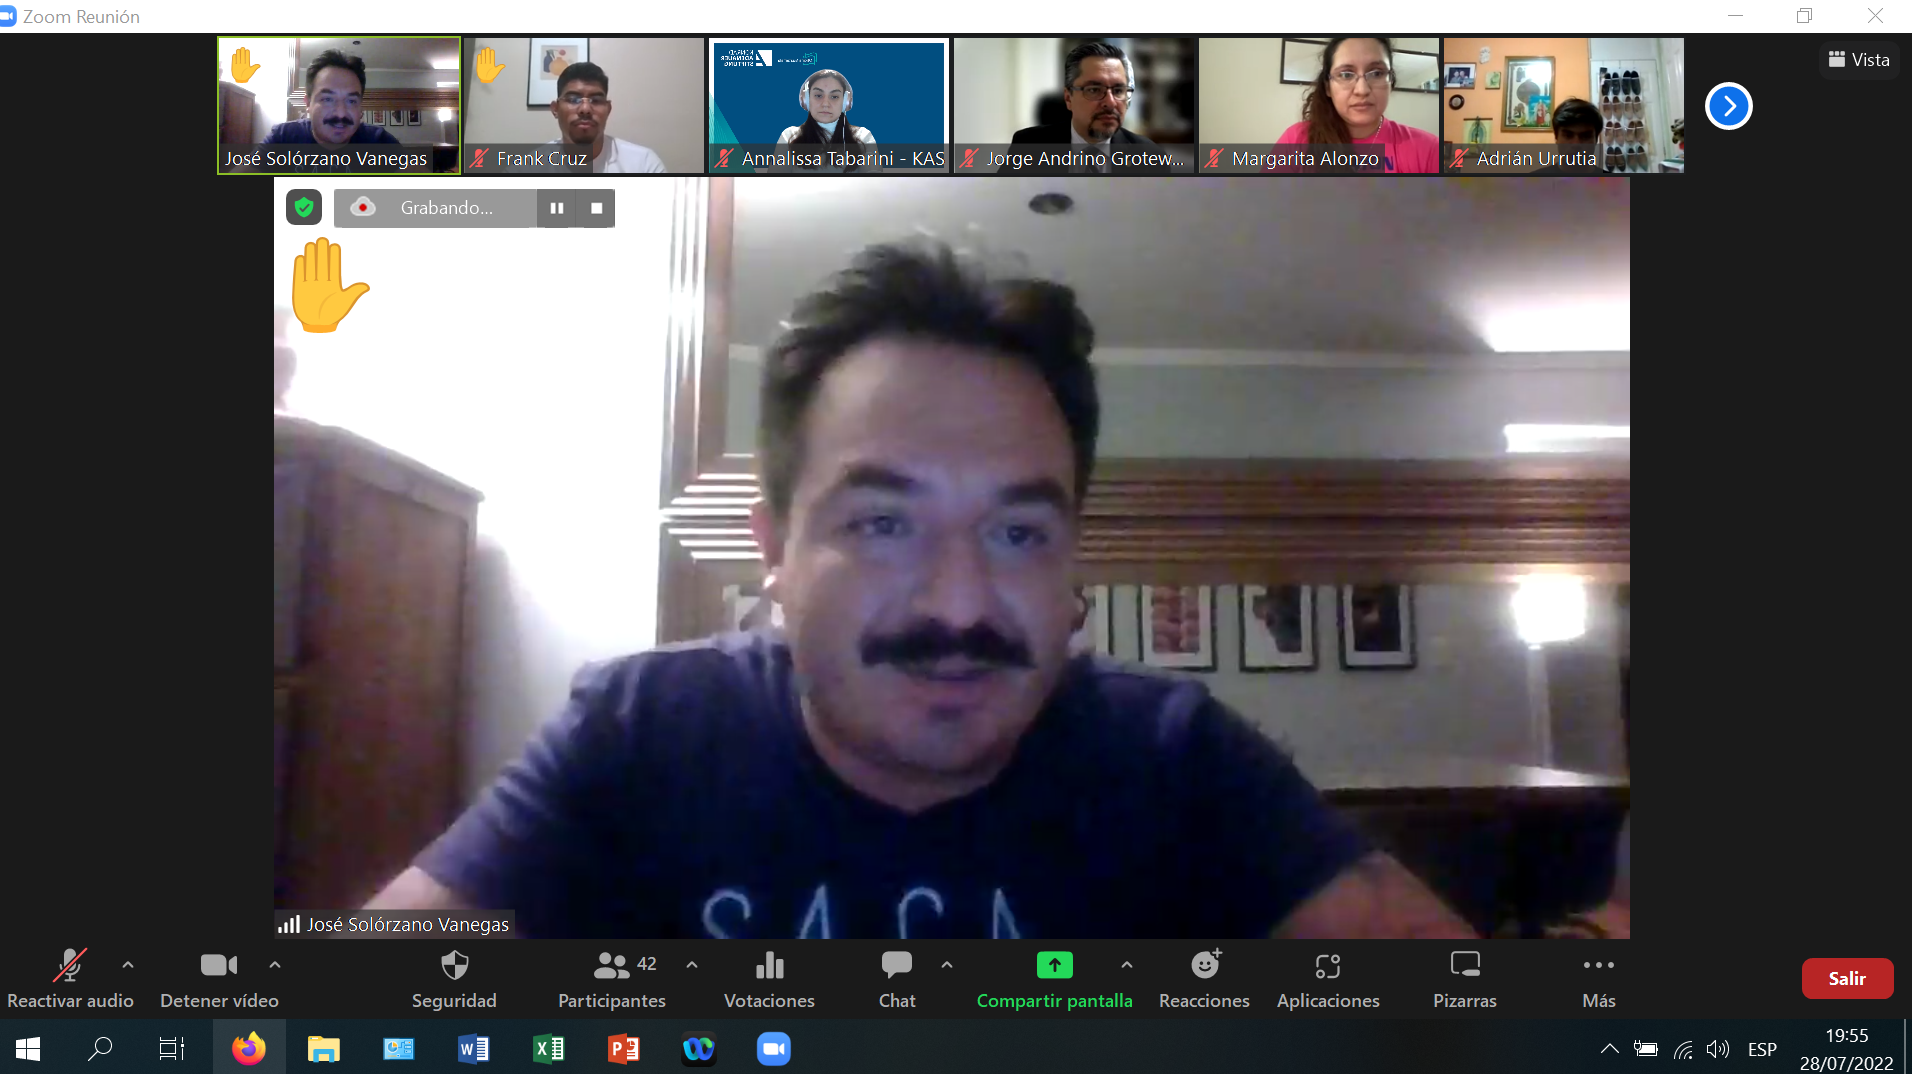The height and width of the screenshot is (1074, 1912).
Task: Open Aplicaciones in the toolbar
Action: click(1327, 966)
